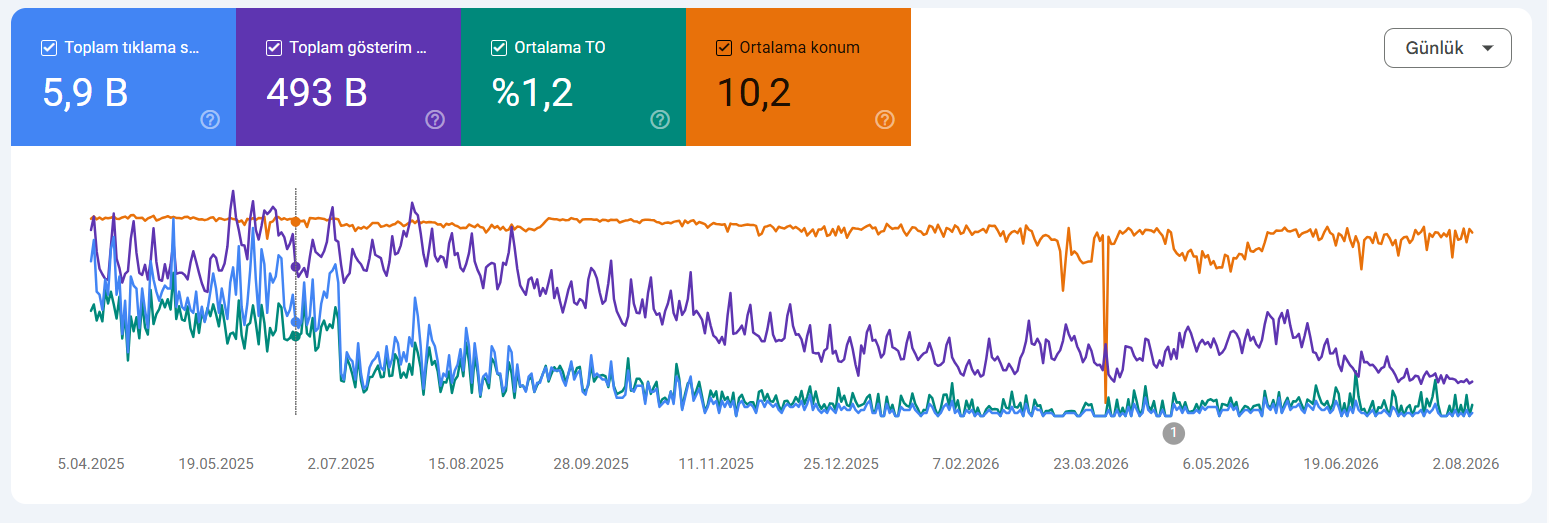The width and height of the screenshot is (1549, 523).
Task: Uncheck the Toplam tıklama checkbox
Action: [49, 47]
